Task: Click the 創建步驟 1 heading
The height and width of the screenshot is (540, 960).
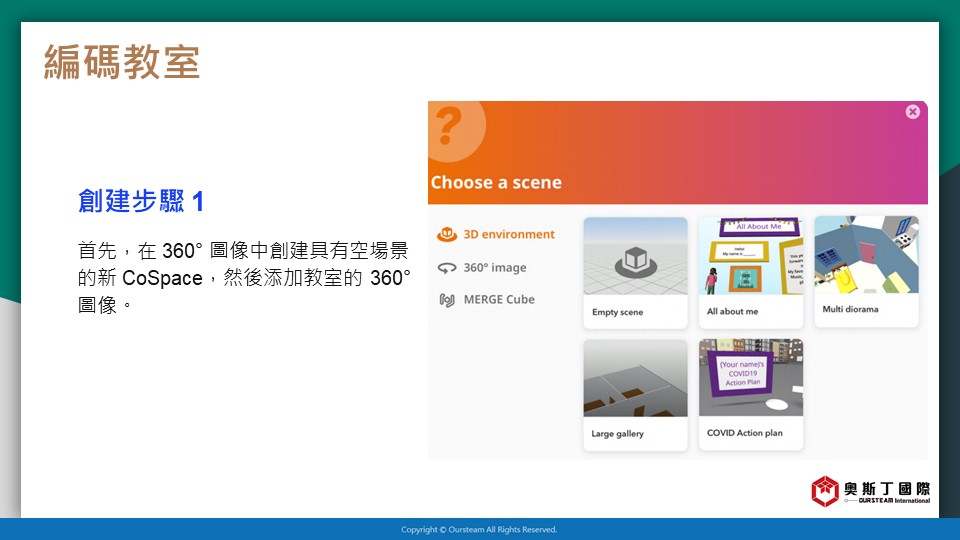Action: 141,202
